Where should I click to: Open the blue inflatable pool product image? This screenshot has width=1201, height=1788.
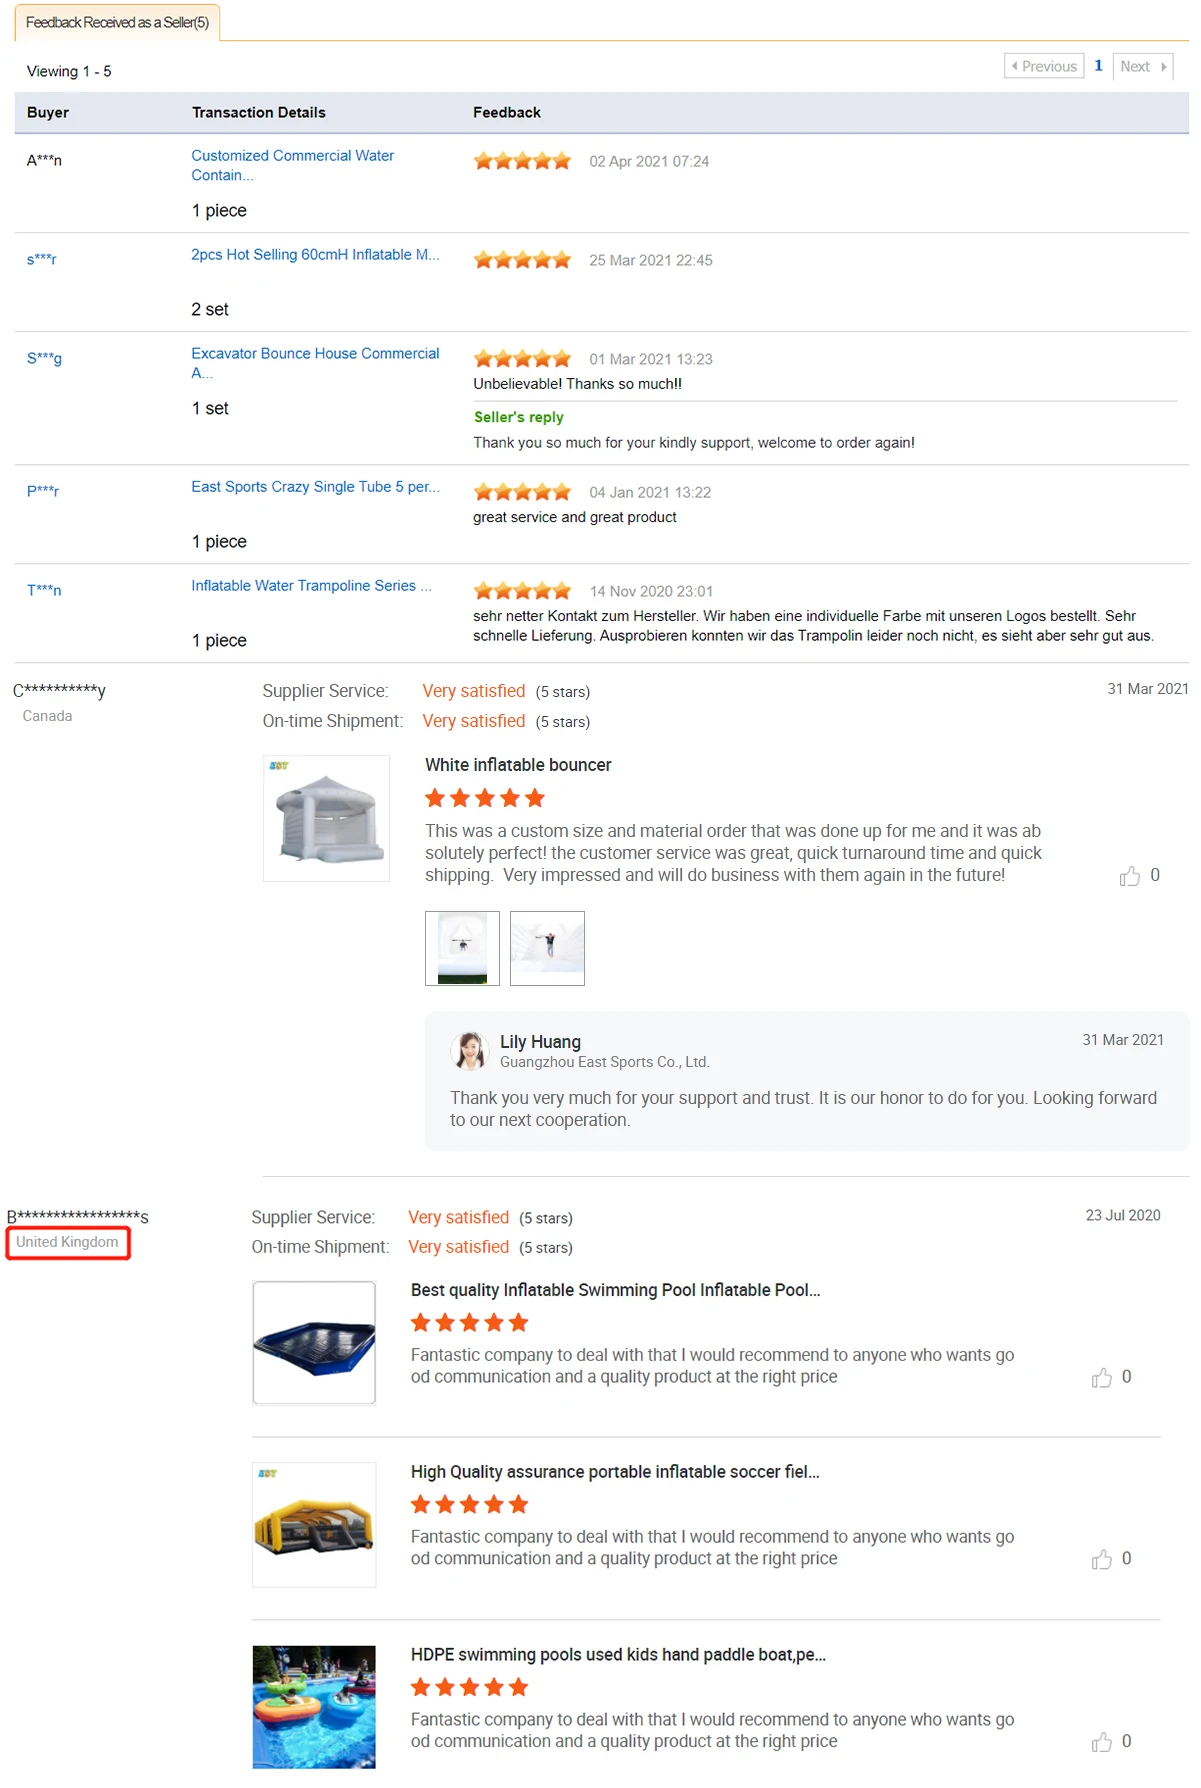click(x=314, y=1343)
